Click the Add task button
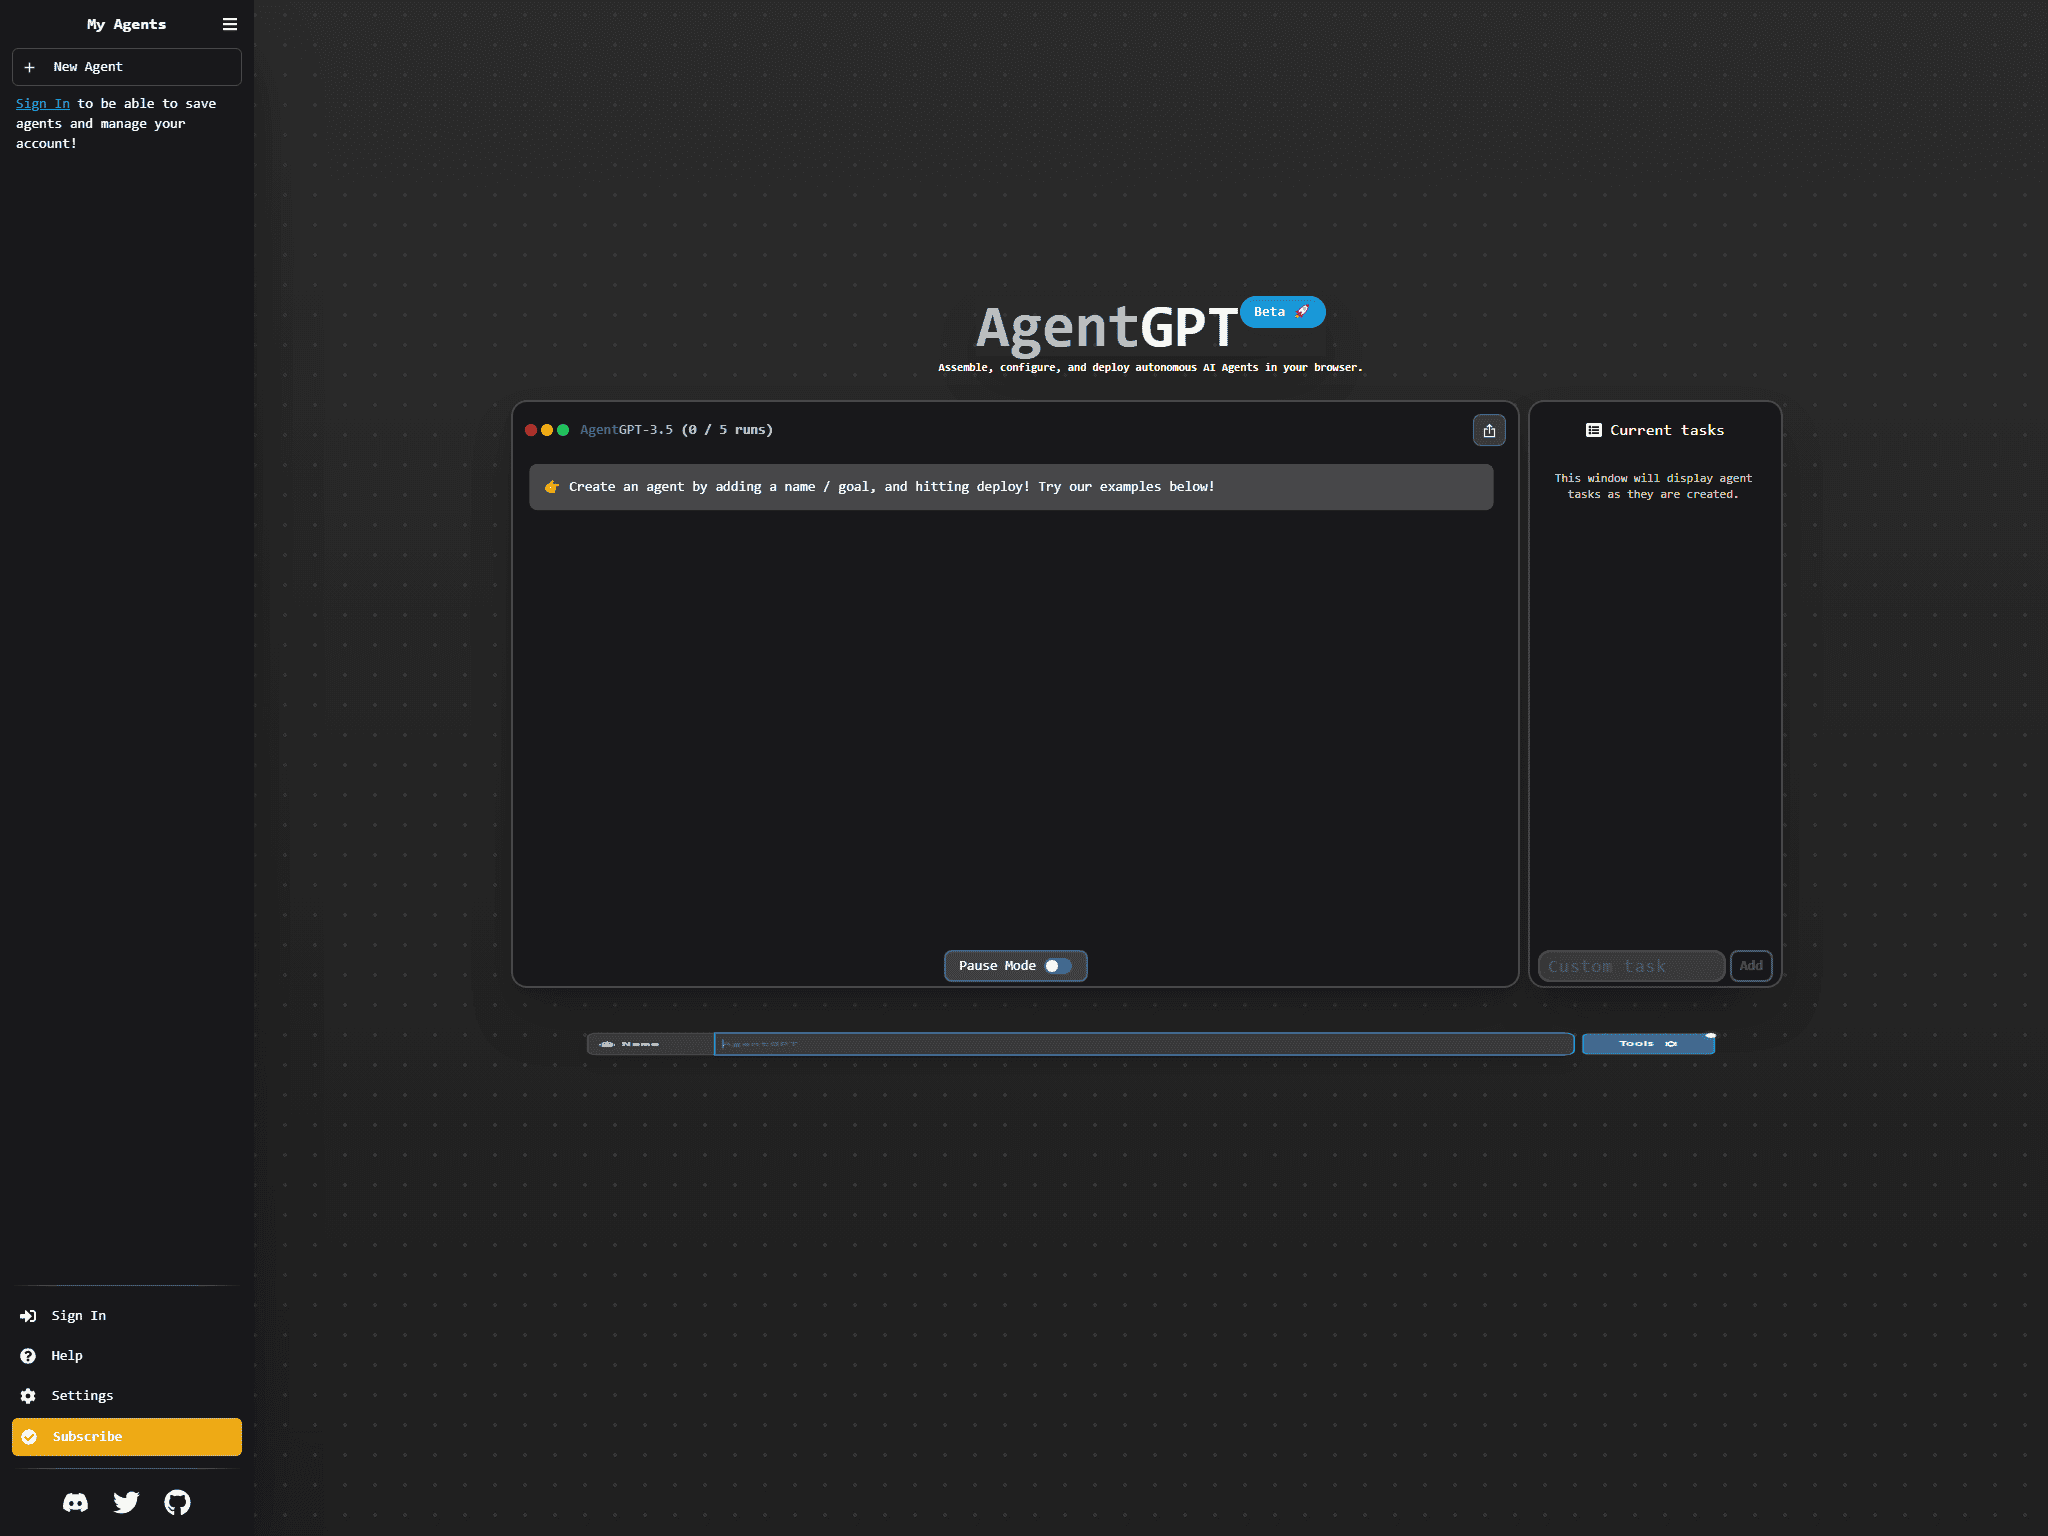 (x=1751, y=966)
